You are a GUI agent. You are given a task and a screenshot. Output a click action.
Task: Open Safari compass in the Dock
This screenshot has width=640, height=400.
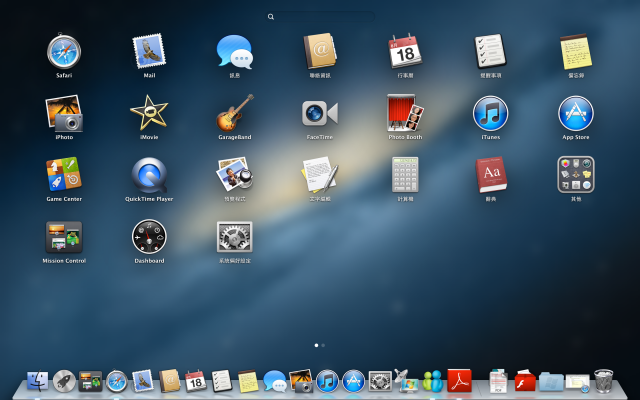point(117,381)
